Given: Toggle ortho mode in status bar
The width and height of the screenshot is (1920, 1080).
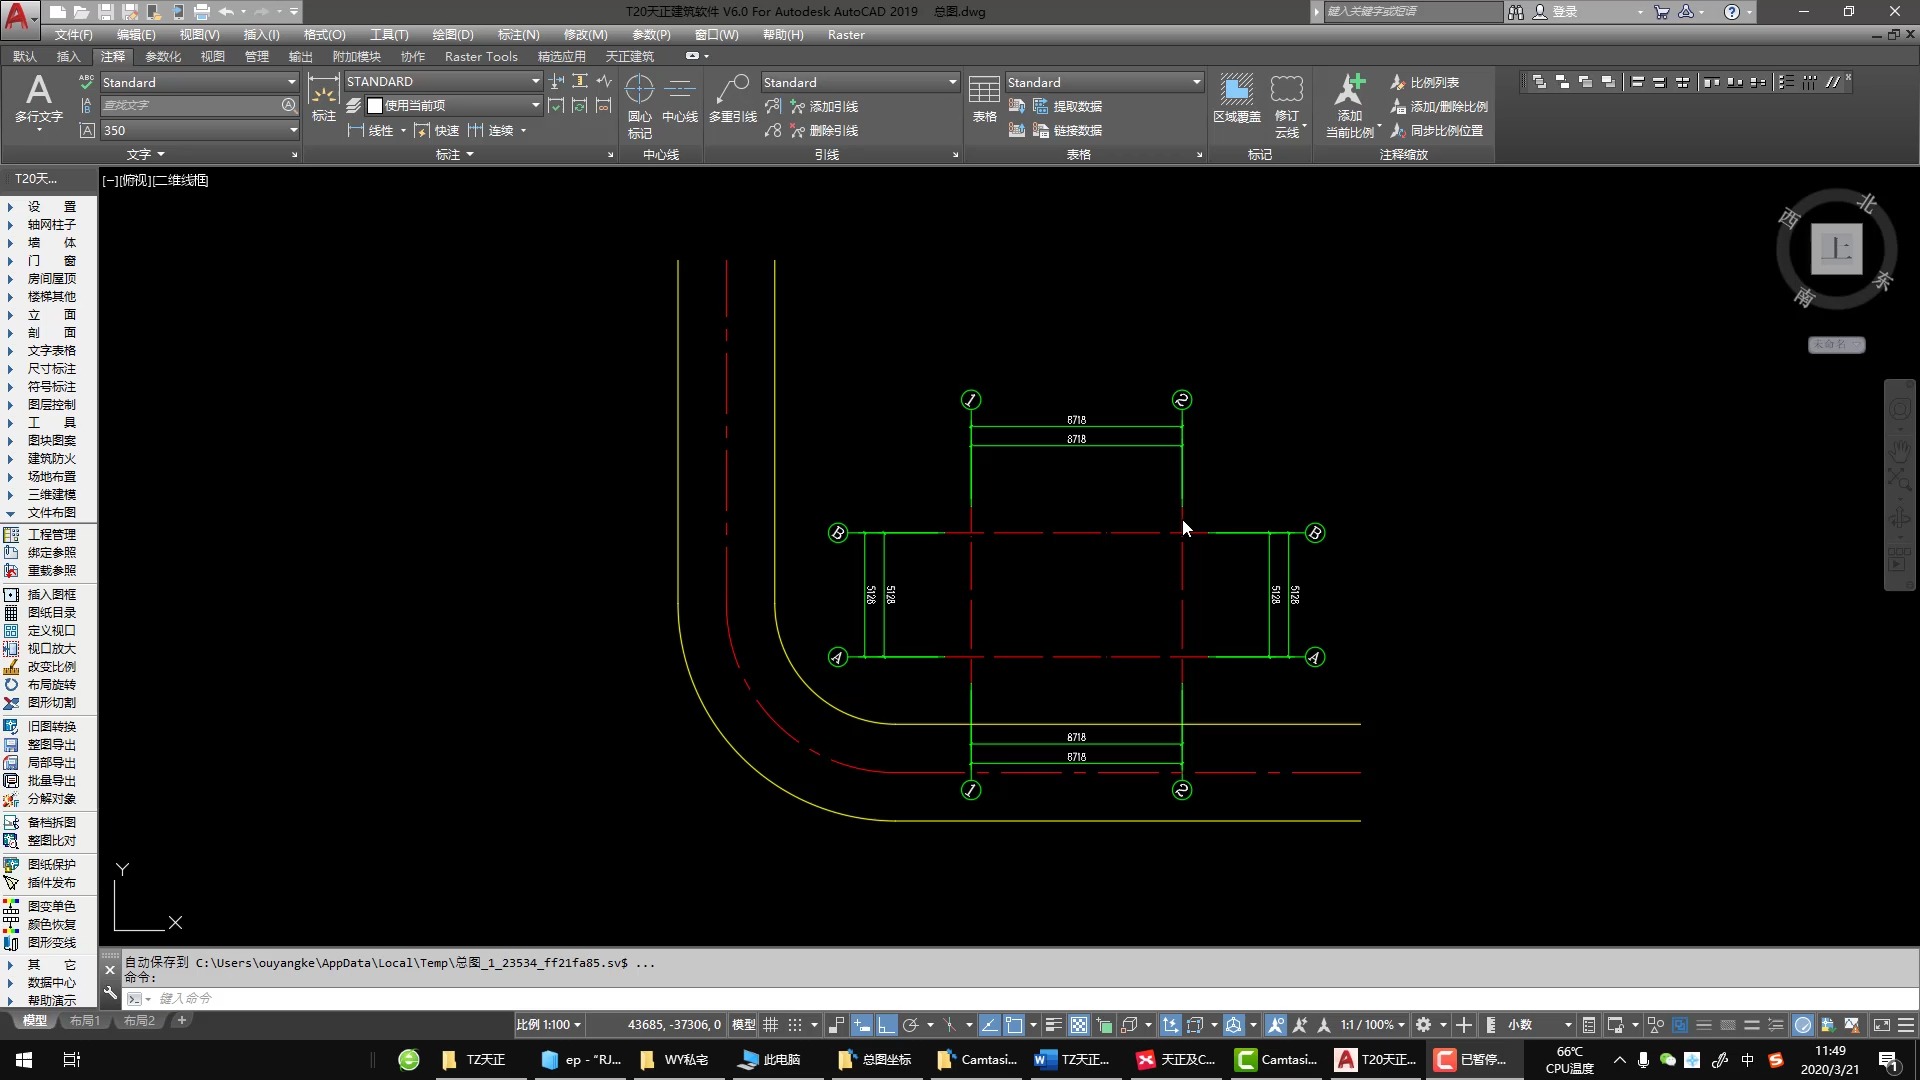Looking at the screenshot, I should point(886,1025).
